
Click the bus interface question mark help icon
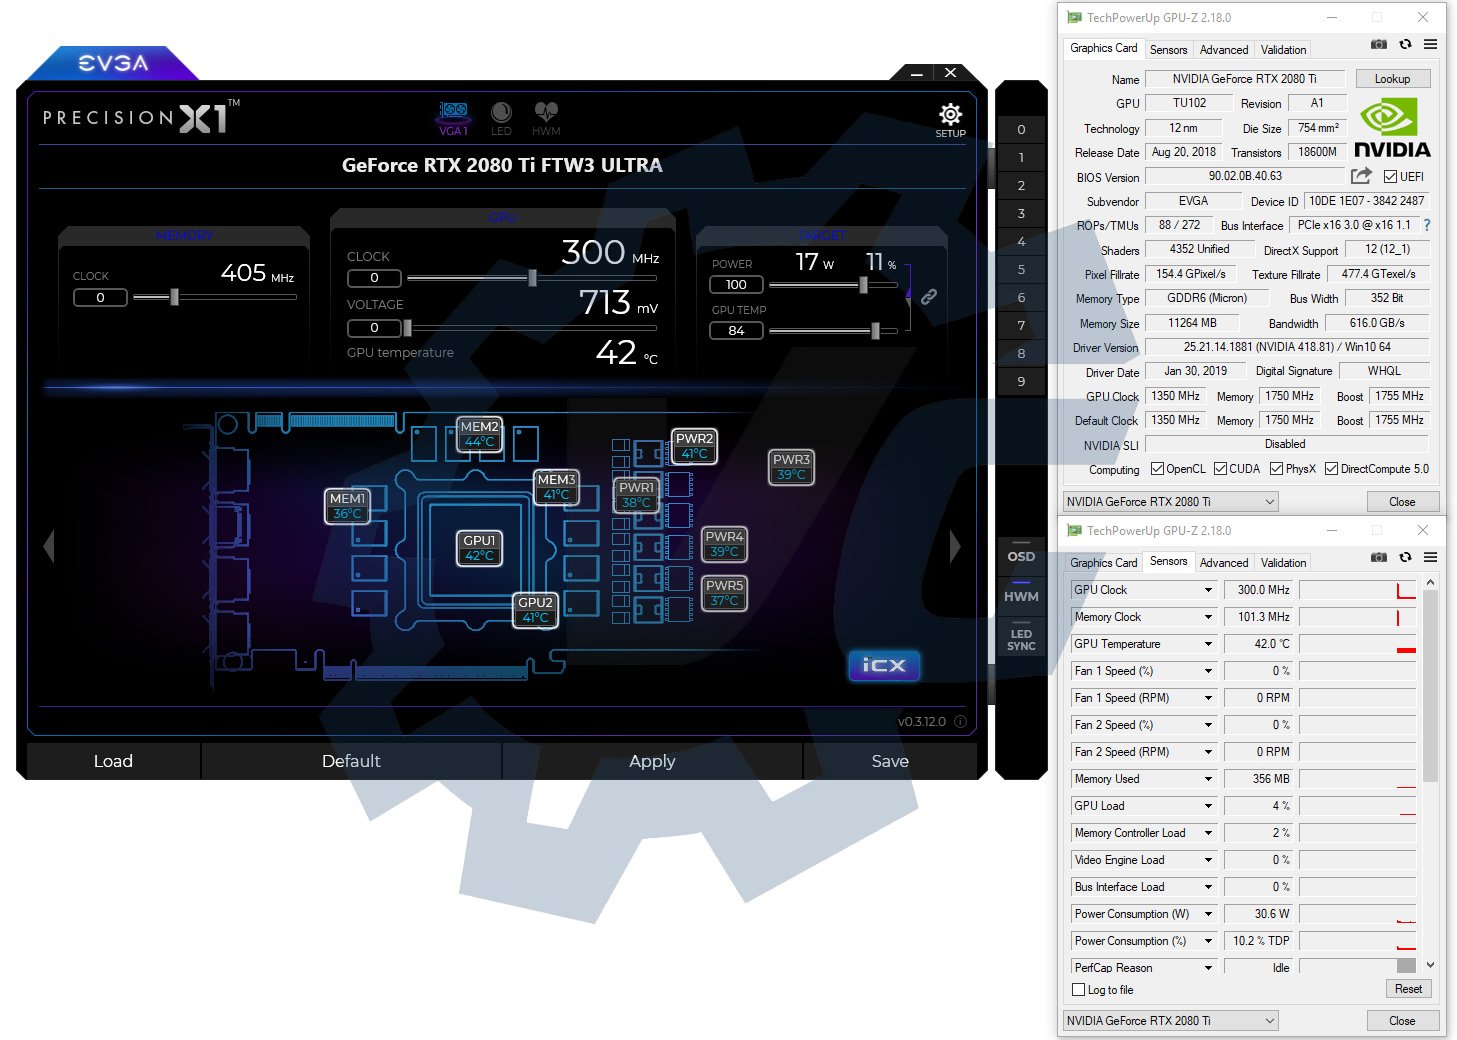(1427, 225)
